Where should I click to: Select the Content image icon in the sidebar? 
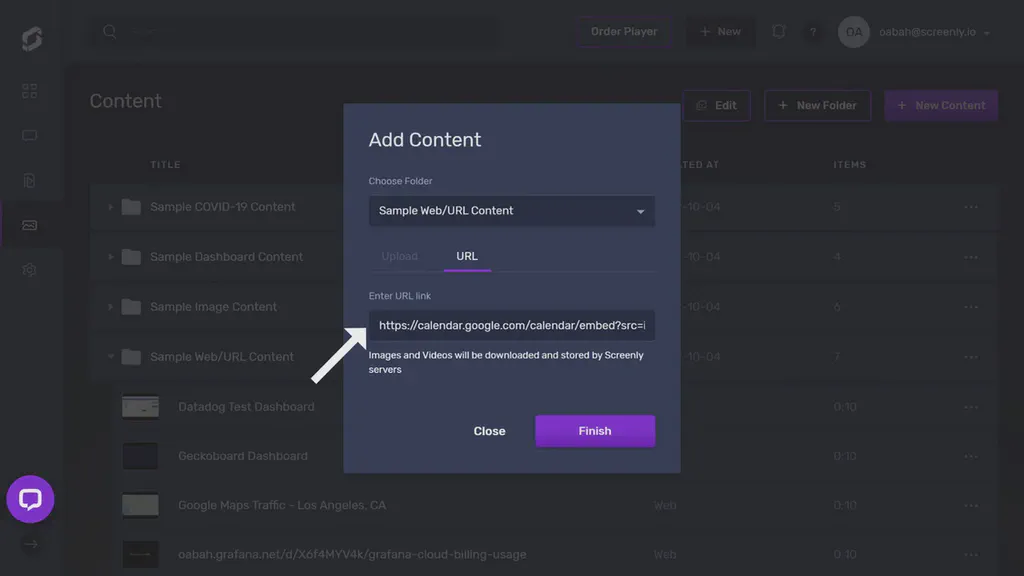pos(29,224)
